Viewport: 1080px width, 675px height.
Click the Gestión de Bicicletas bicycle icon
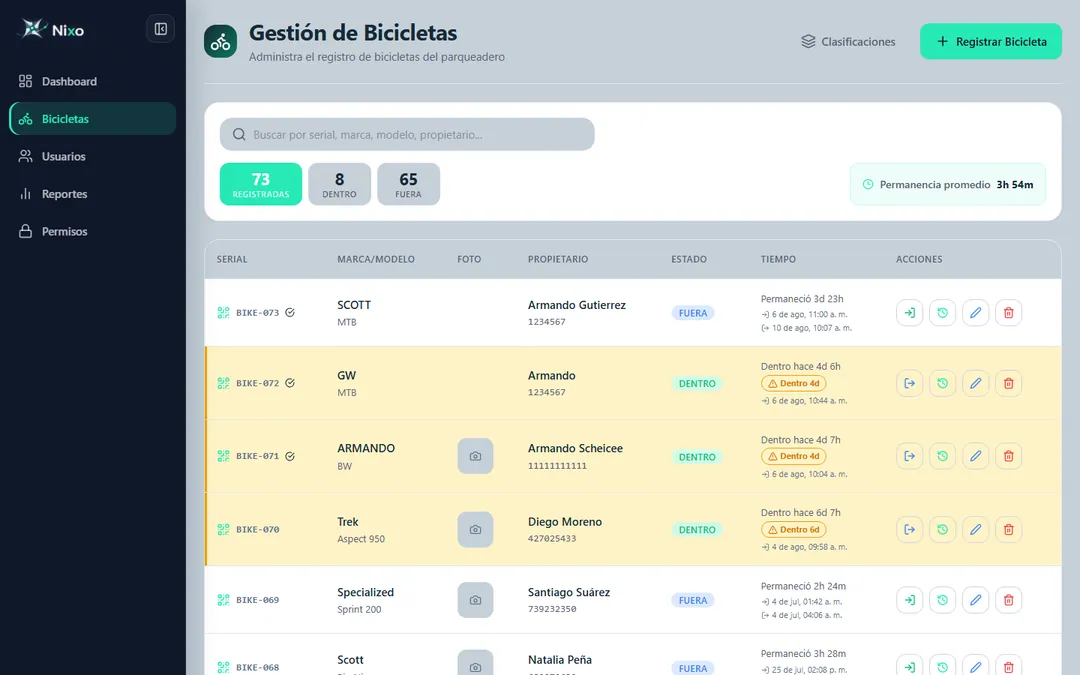click(220, 41)
